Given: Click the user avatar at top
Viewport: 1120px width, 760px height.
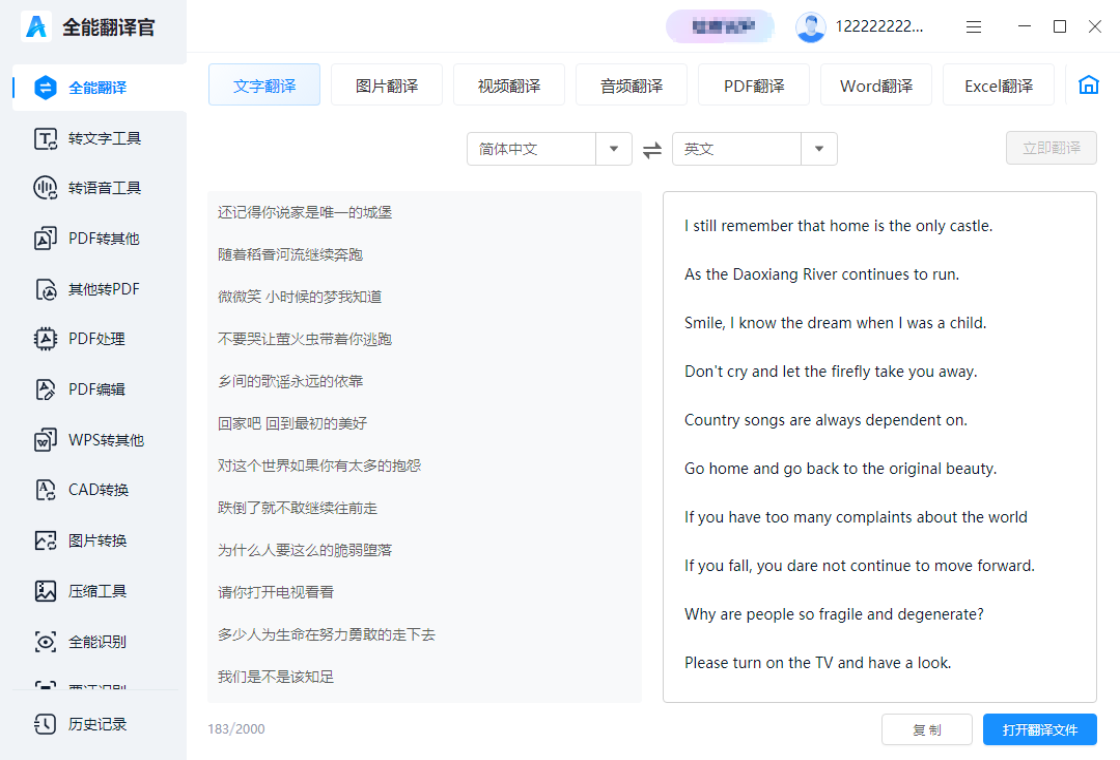Looking at the screenshot, I should click(x=810, y=27).
